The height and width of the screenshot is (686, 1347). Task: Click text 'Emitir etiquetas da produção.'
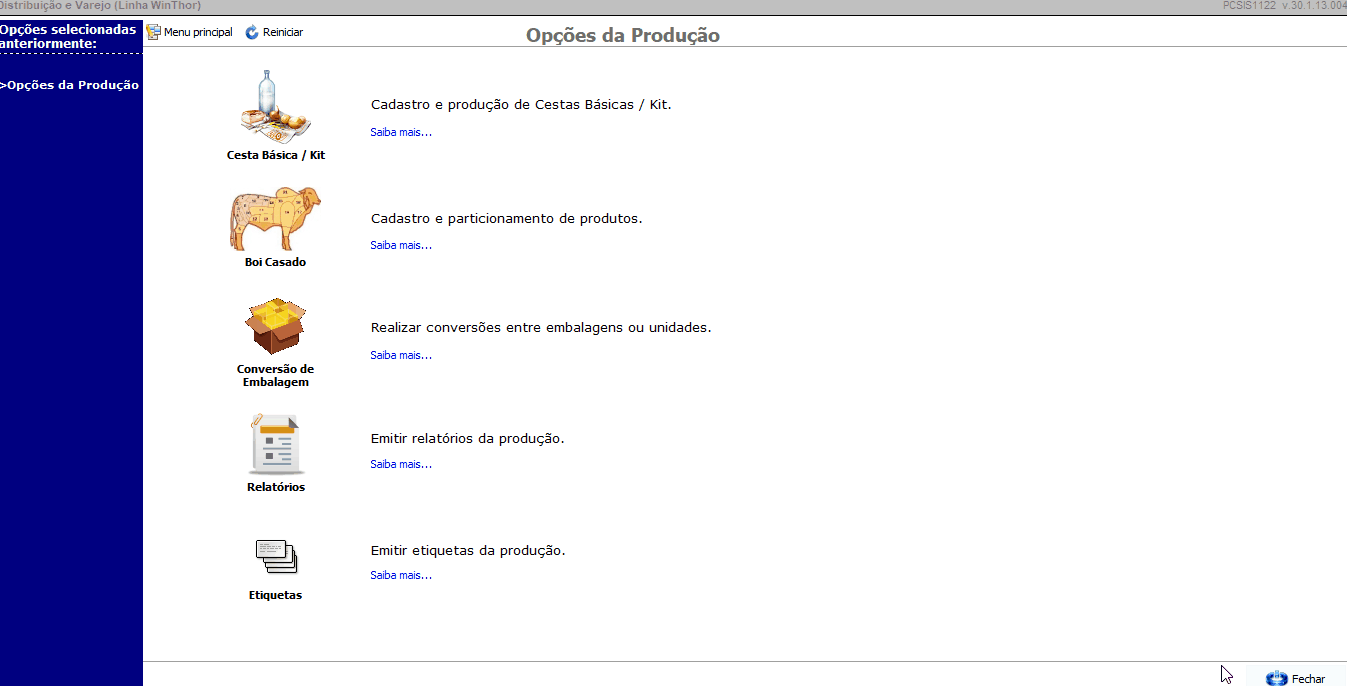[x=468, y=550]
